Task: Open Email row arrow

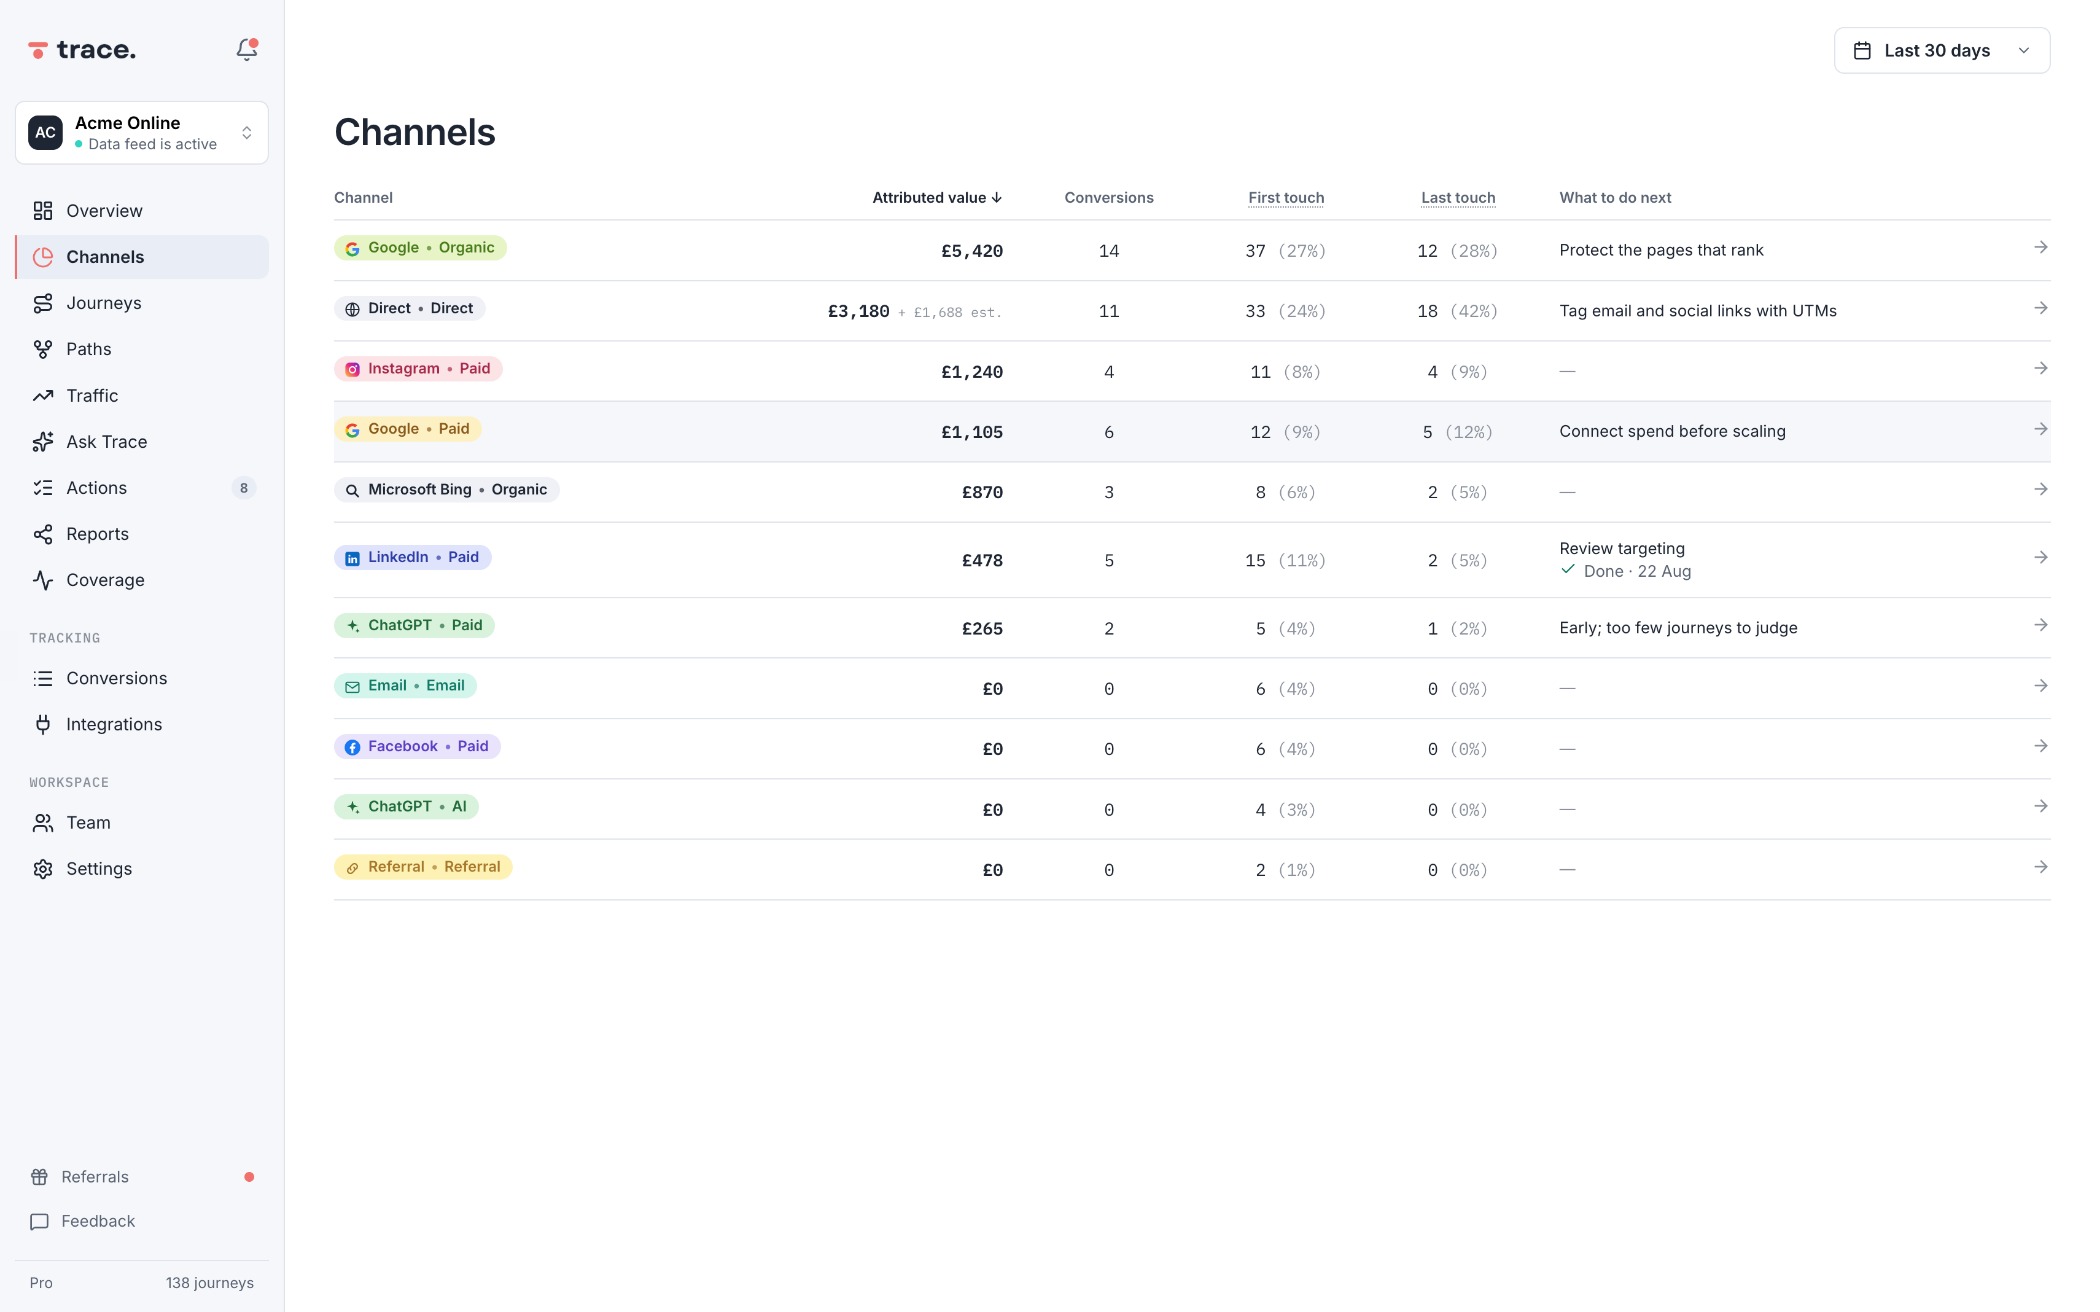Action: [2041, 685]
